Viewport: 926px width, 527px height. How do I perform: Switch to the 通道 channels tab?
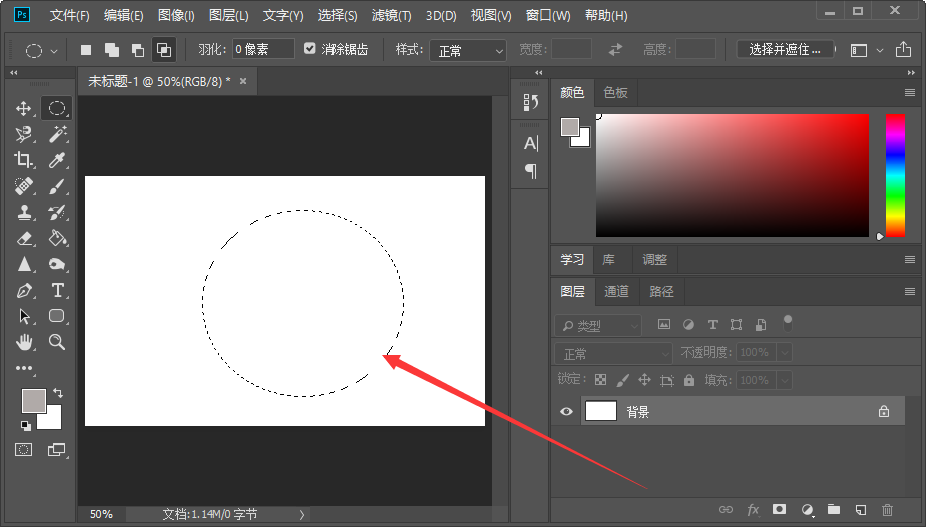(617, 291)
